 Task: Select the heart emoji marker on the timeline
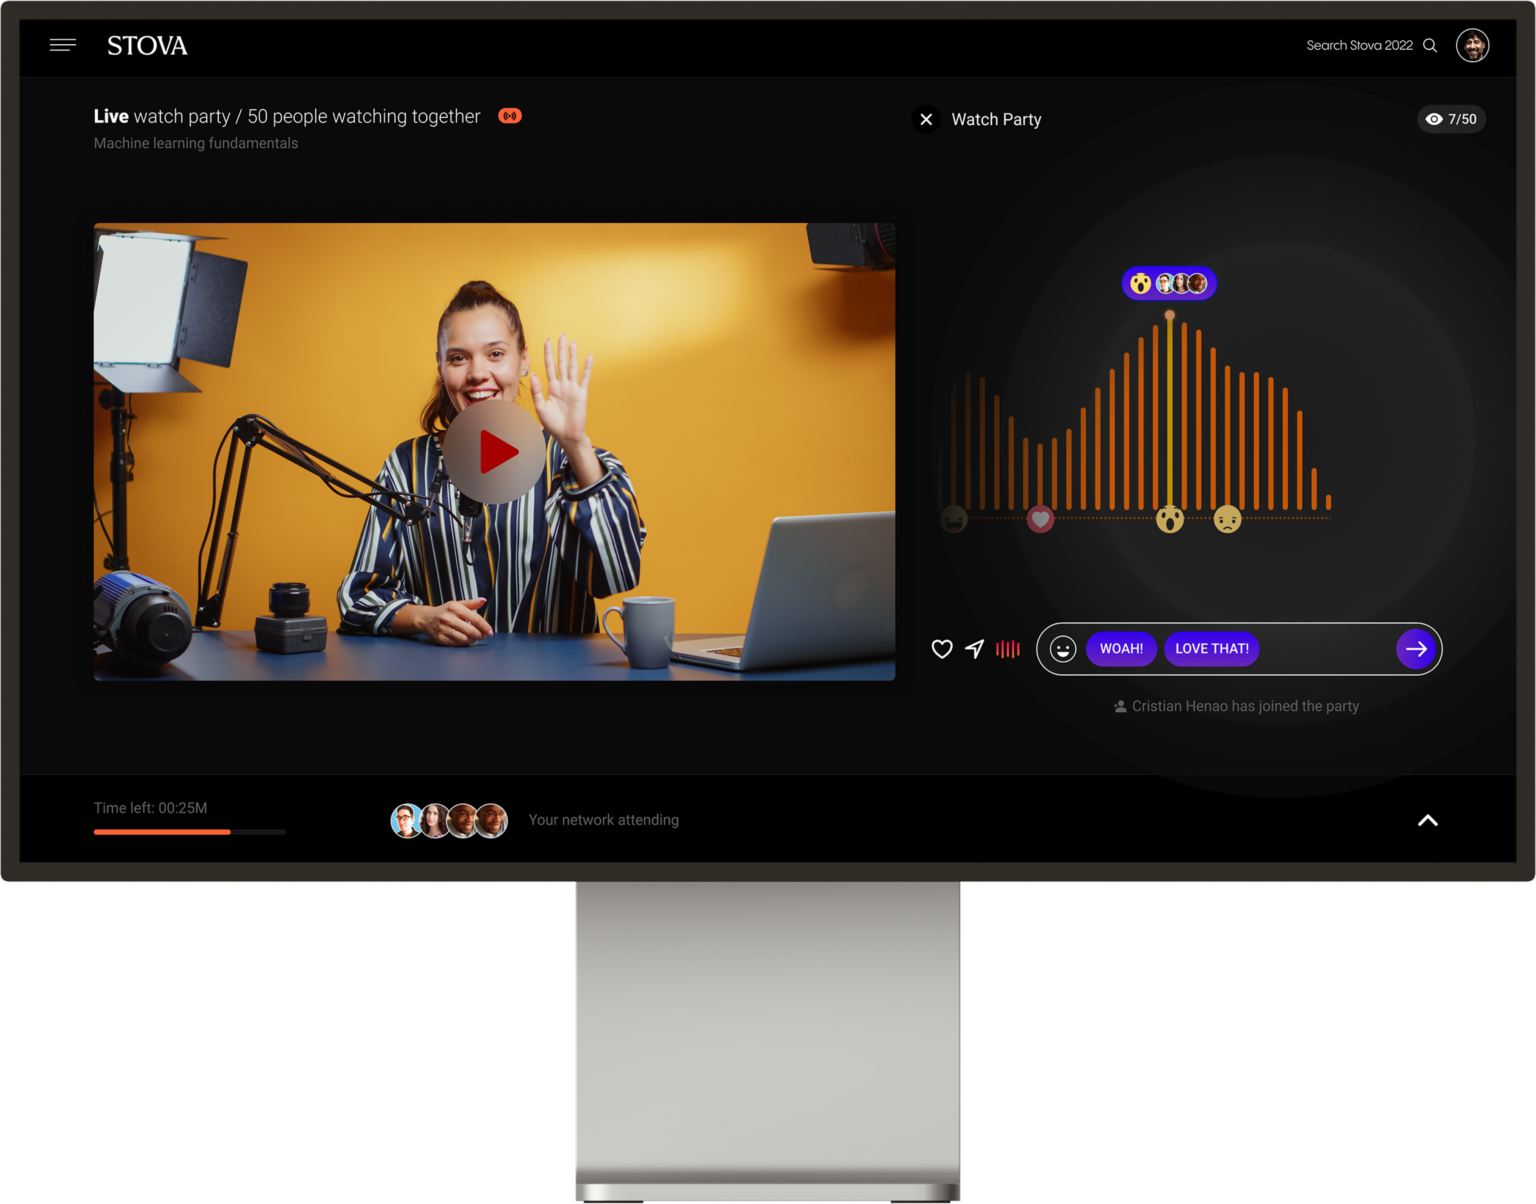coord(1041,519)
